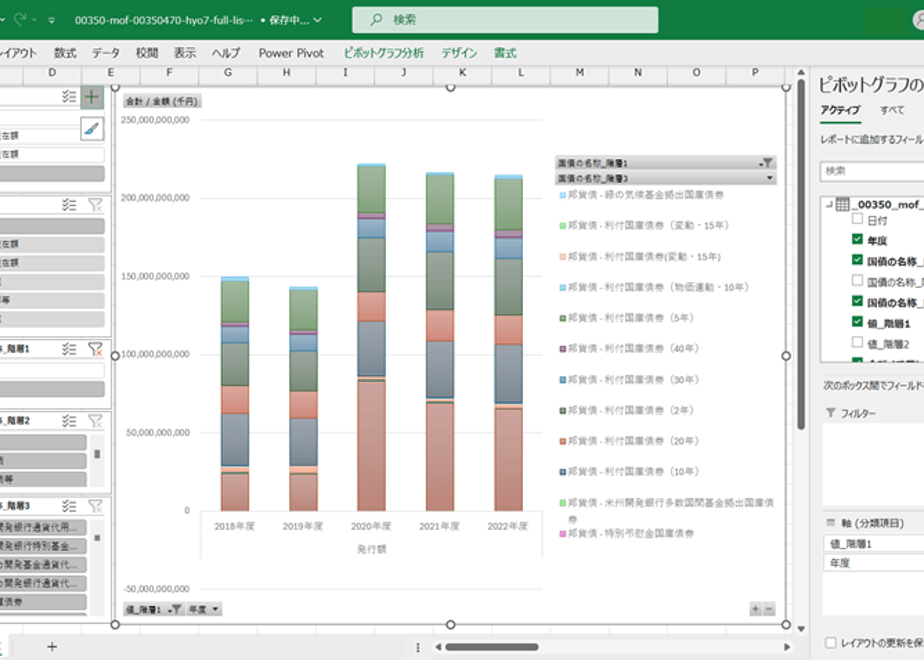Click the redo arrow in the quick access toolbar

(20, 19)
